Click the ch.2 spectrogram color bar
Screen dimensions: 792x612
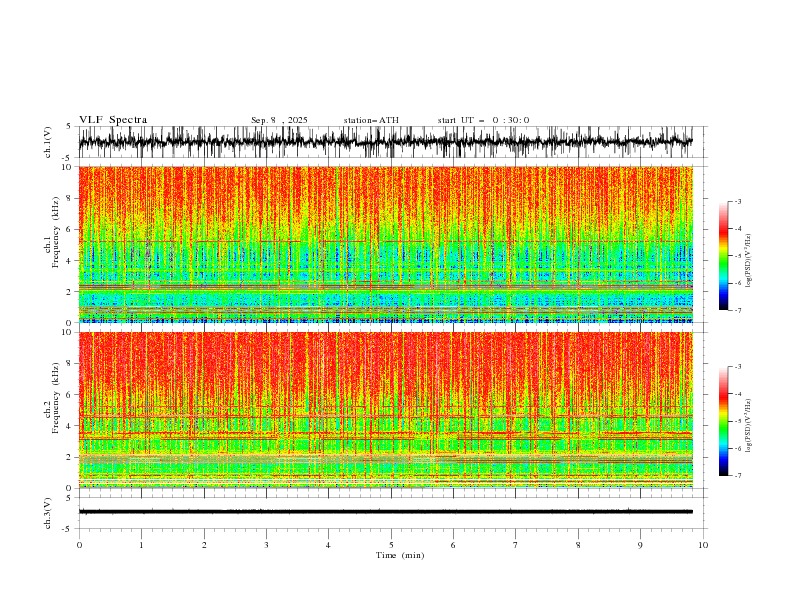[723, 421]
